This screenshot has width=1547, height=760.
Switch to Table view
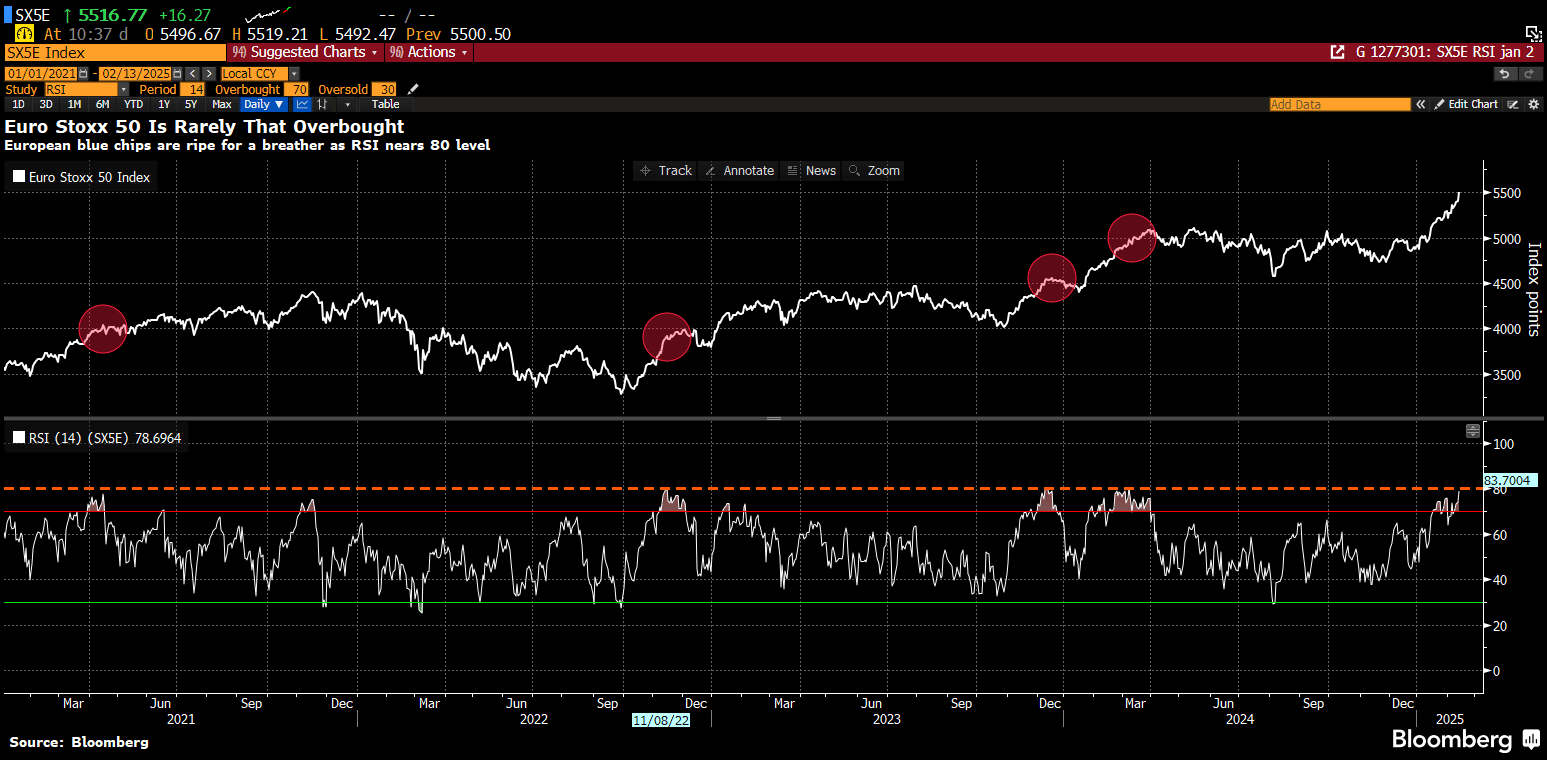click(386, 104)
